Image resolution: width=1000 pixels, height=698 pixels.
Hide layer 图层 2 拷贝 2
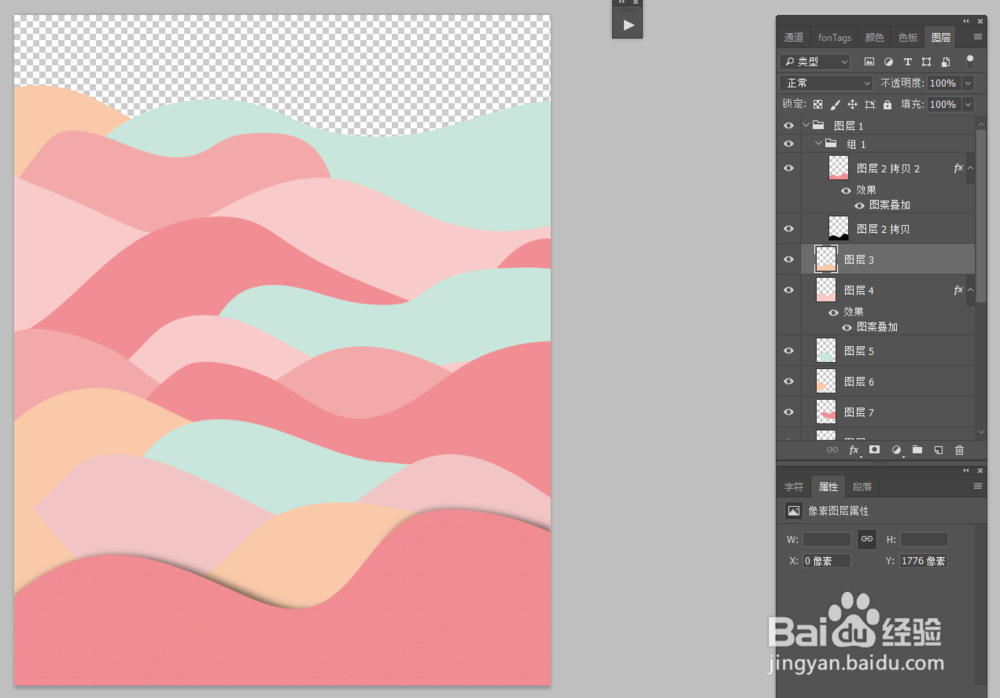[789, 168]
